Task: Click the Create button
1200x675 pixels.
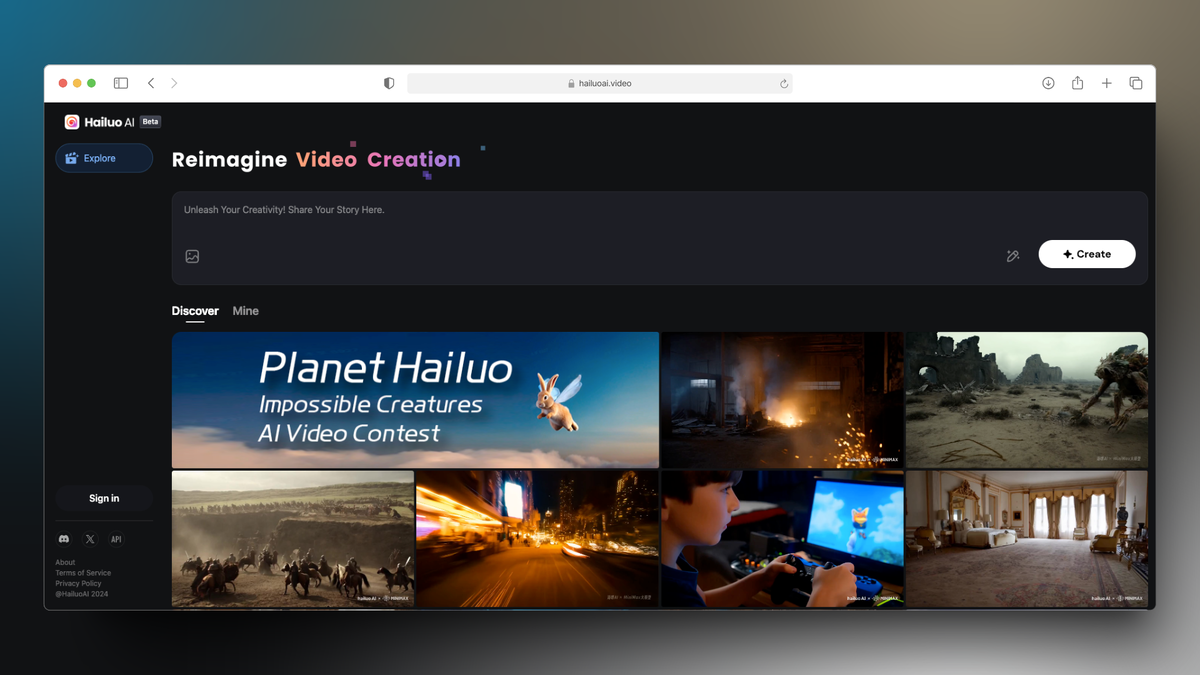Action: (1087, 254)
